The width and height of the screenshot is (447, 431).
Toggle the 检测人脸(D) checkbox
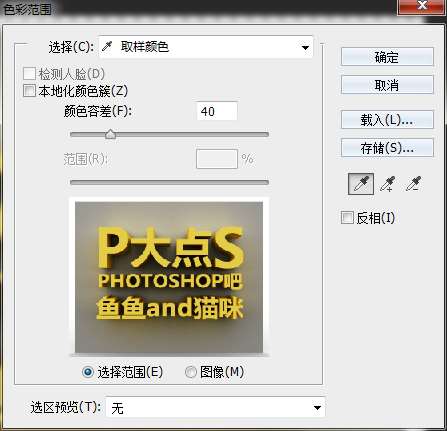tap(29, 74)
